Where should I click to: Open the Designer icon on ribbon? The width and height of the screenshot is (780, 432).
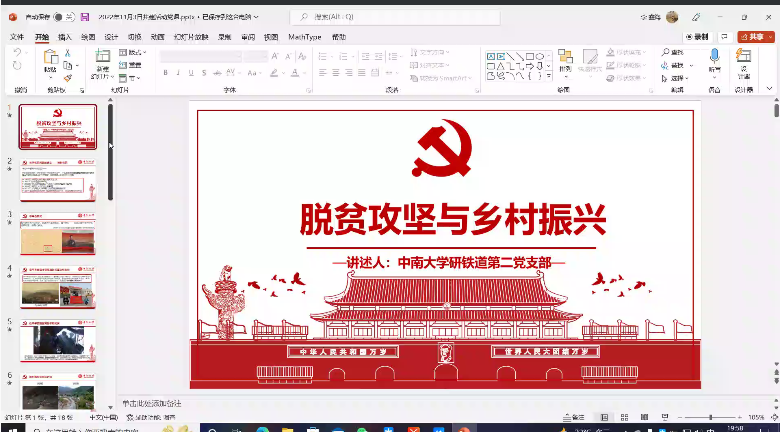click(x=745, y=60)
